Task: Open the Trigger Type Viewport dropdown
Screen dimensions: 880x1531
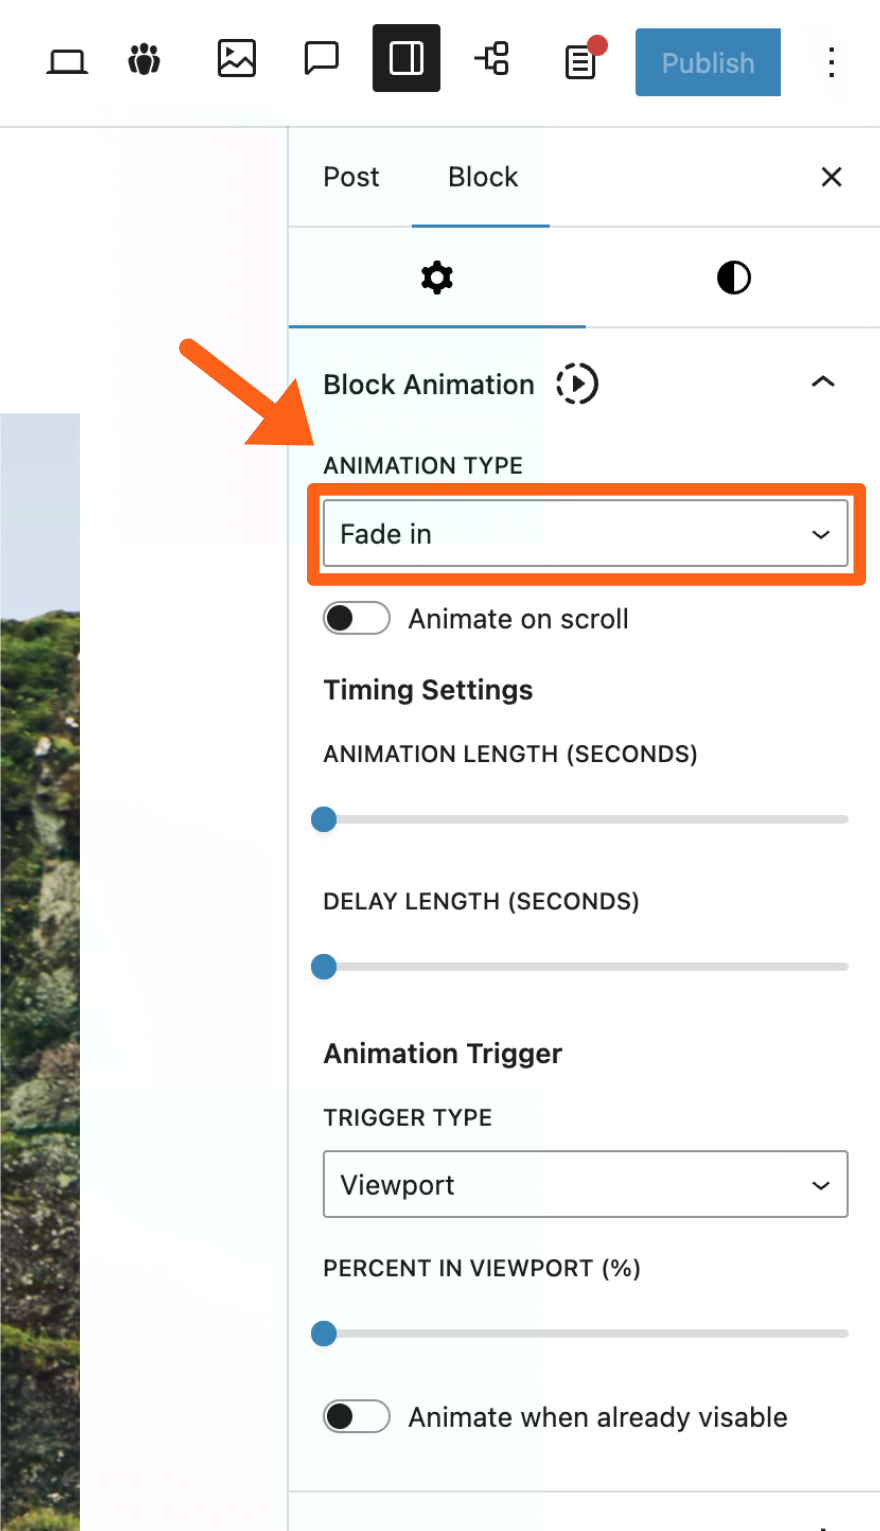Action: tap(585, 1185)
